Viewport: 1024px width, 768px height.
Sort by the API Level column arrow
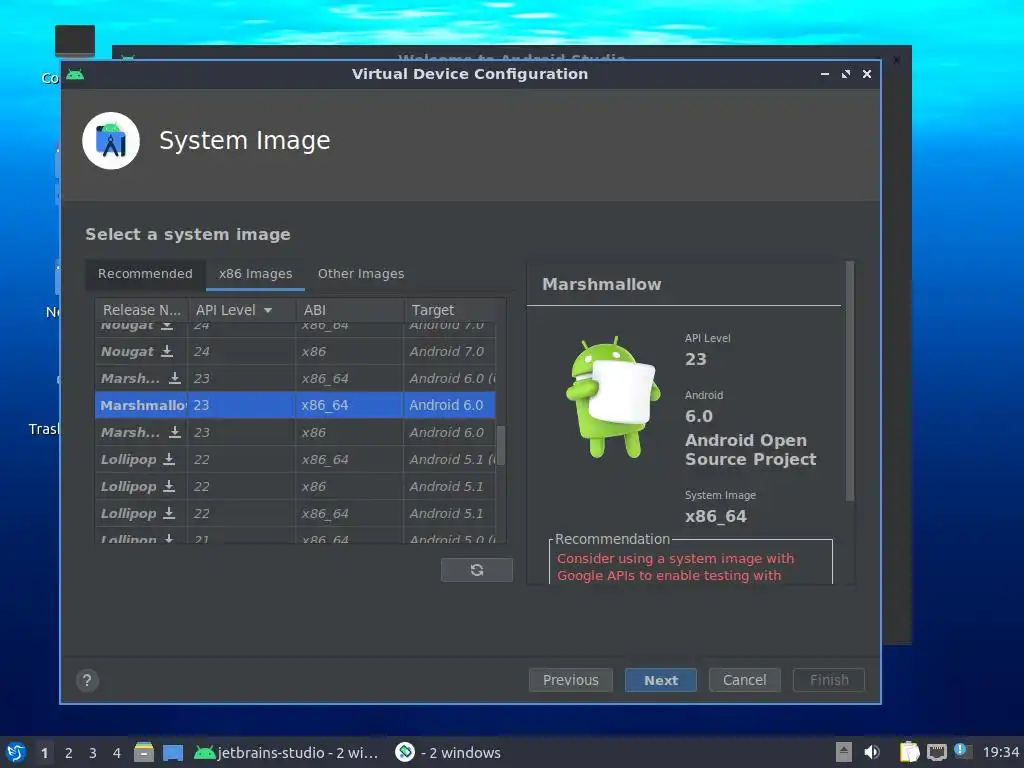[x=268, y=310]
